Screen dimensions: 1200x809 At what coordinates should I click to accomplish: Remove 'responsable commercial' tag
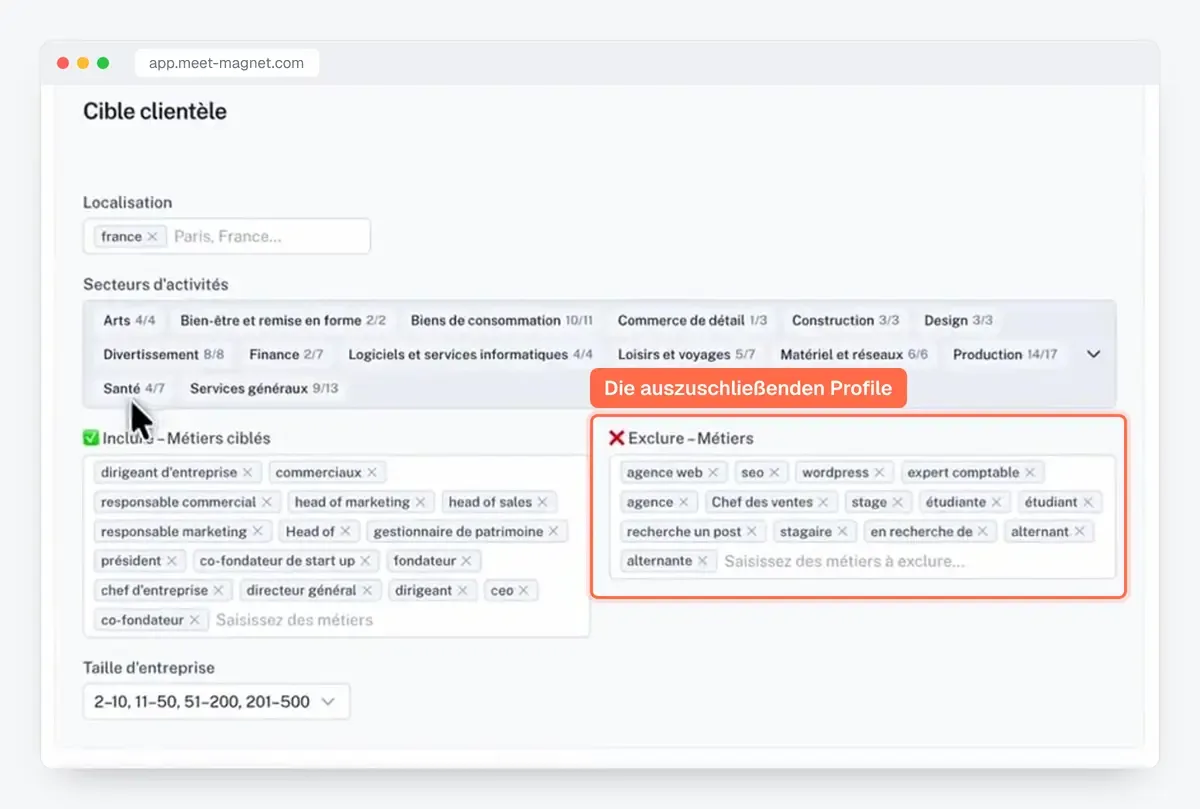pyautogui.click(x=267, y=502)
